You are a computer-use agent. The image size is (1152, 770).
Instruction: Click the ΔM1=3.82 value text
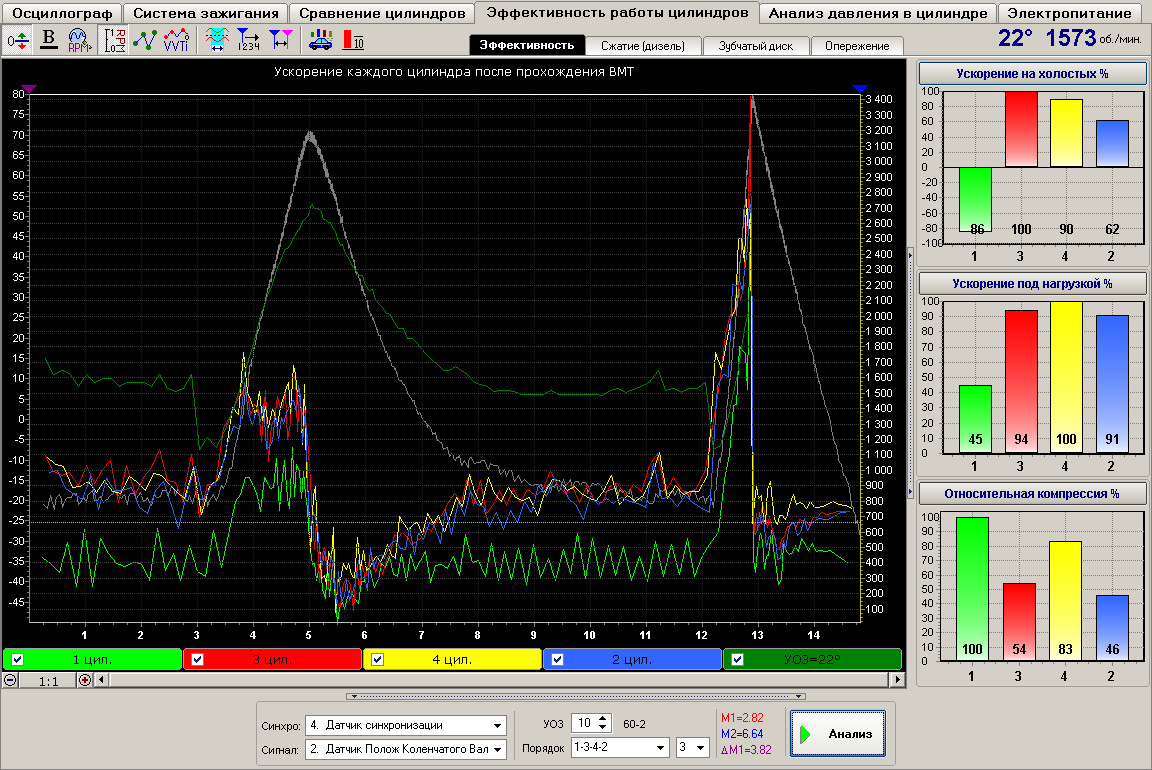(746, 750)
